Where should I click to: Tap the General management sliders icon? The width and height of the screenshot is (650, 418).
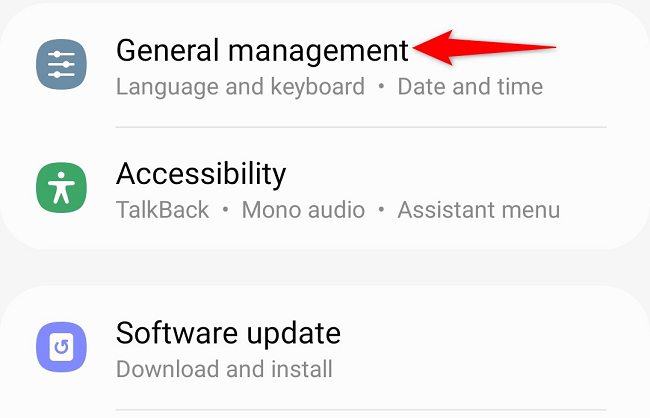coord(61,63)
